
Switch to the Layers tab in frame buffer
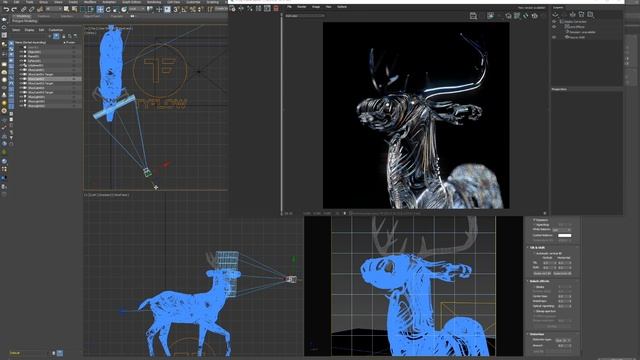click(558, 7)
